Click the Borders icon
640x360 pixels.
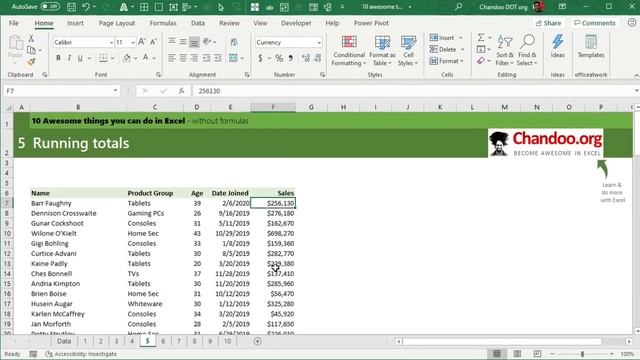(x=103, y=58)
